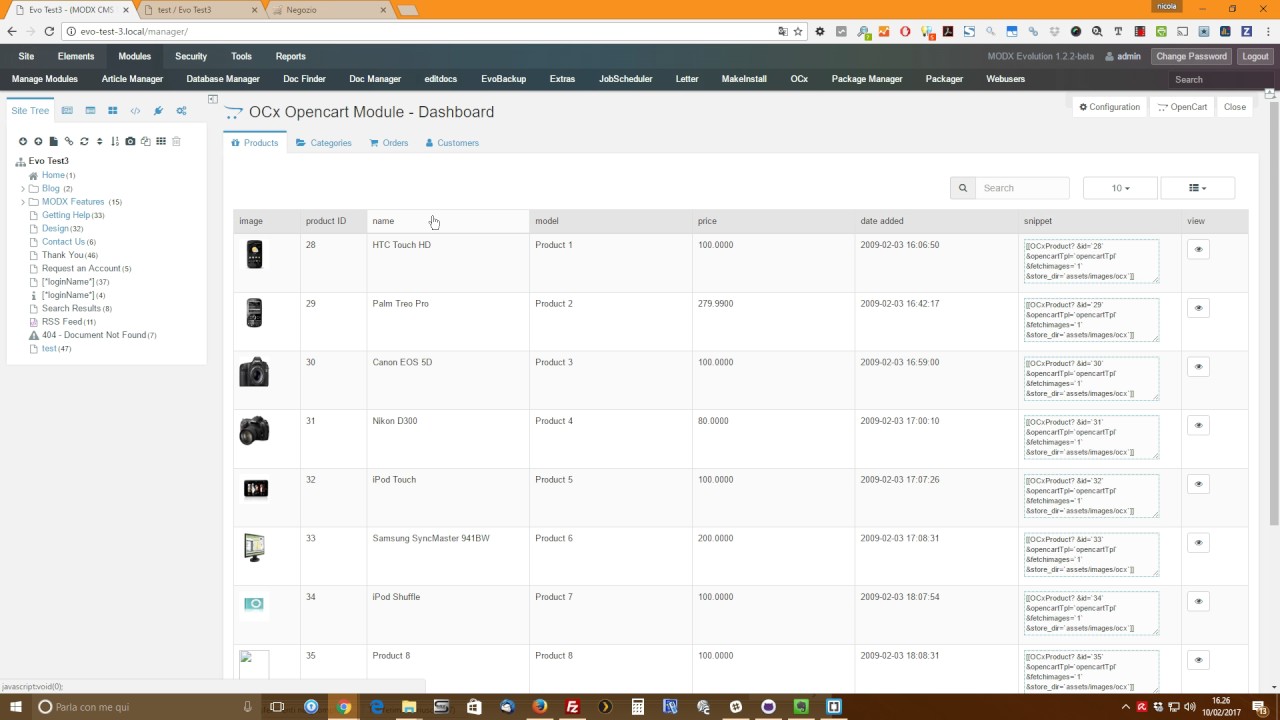Open the Windows Start menu
Screen dimensions: 1280x720
[14, 707]
